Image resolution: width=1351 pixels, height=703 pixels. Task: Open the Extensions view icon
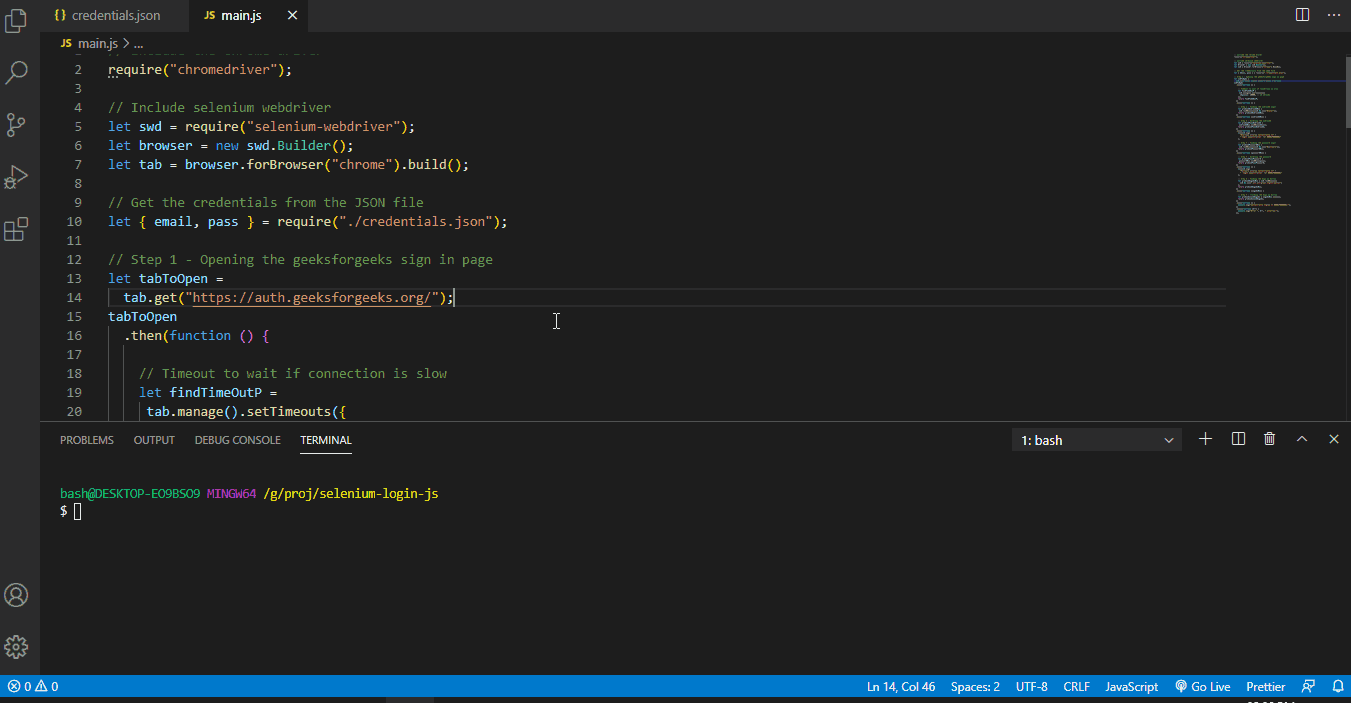[x=16, y=229]
